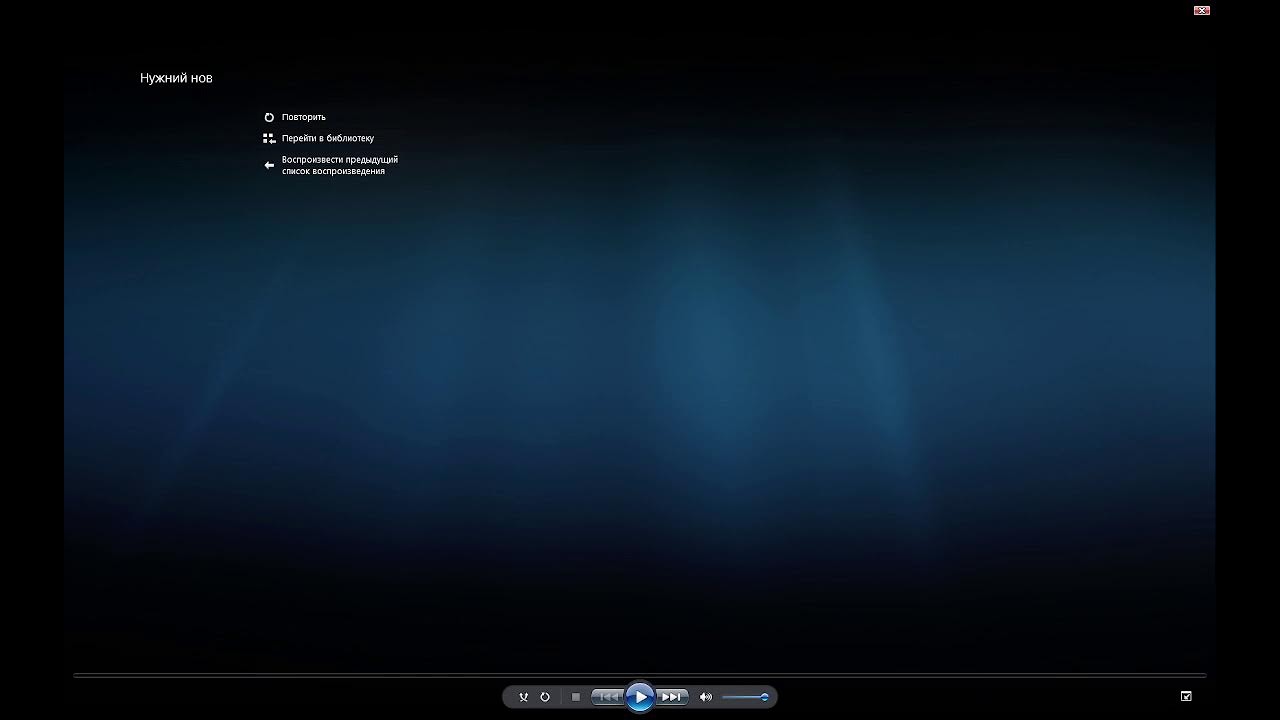Screen dimensions: 1280x720
Task: Click the back arrow icon for previous playlist
Action: click(x=269, y=165)
